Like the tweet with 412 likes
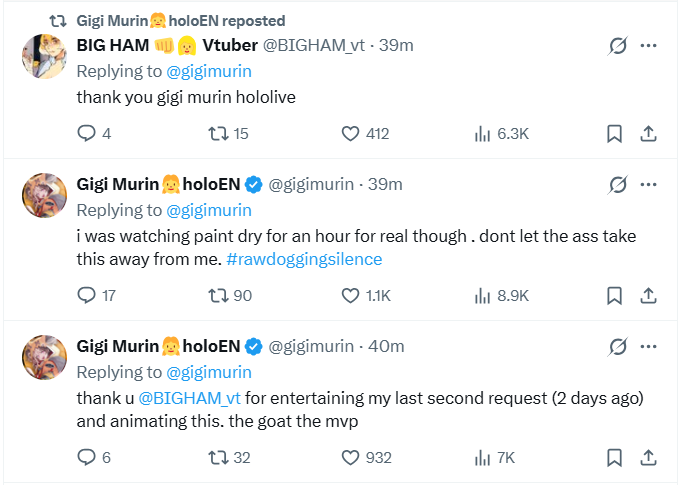This screenshot has height=485, width=679. [350, 133]
